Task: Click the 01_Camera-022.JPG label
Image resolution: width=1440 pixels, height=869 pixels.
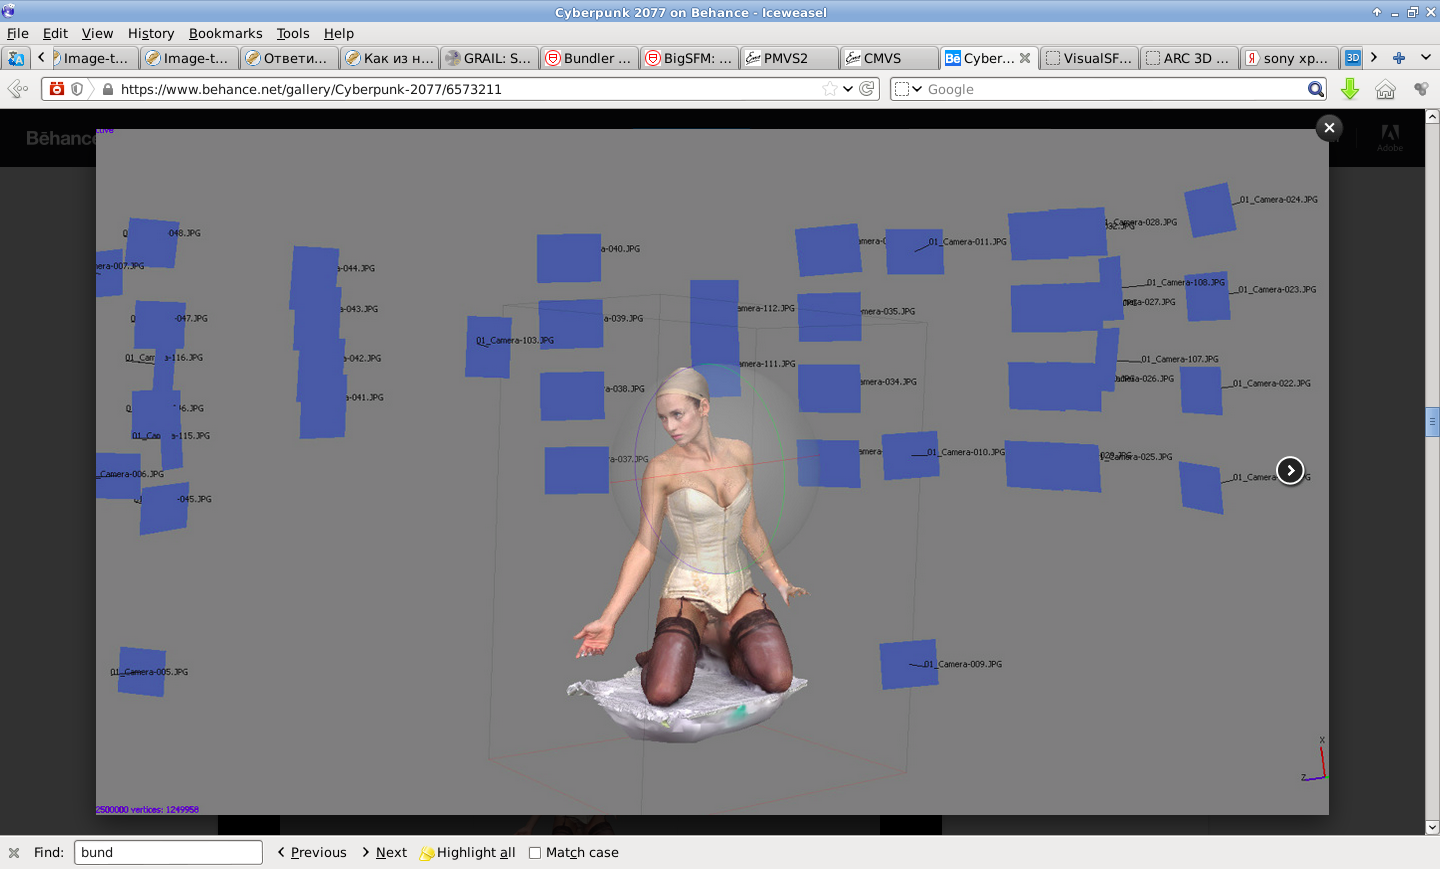Action: pos(1272,383)
